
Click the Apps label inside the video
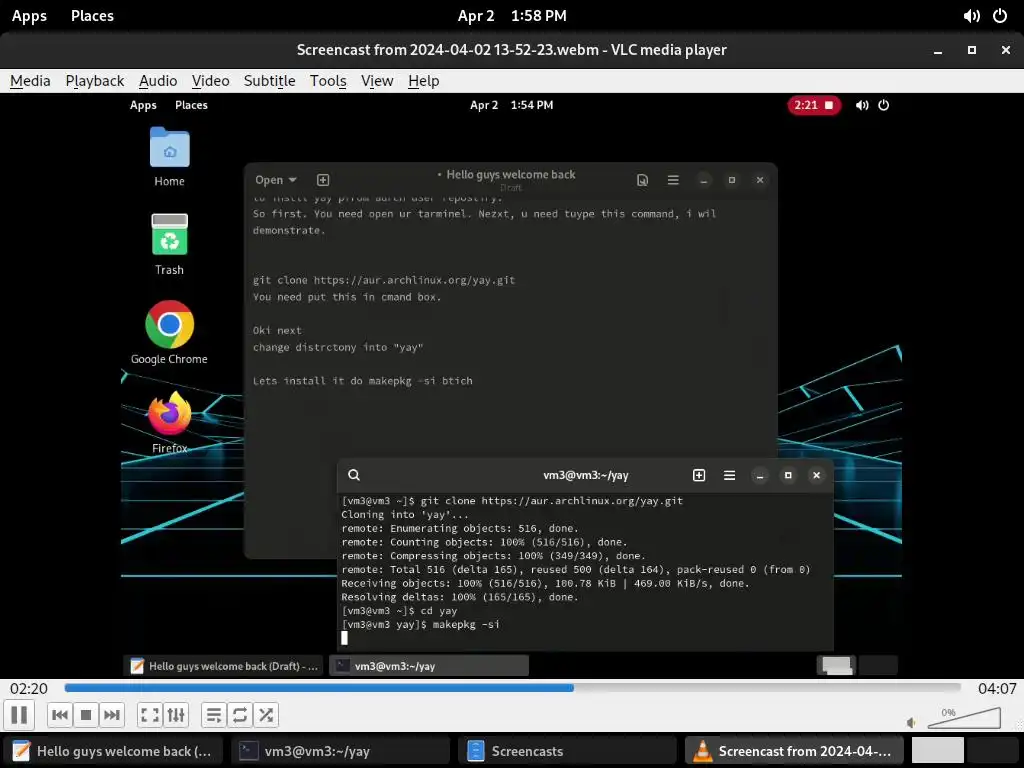(x=143, y=105)
